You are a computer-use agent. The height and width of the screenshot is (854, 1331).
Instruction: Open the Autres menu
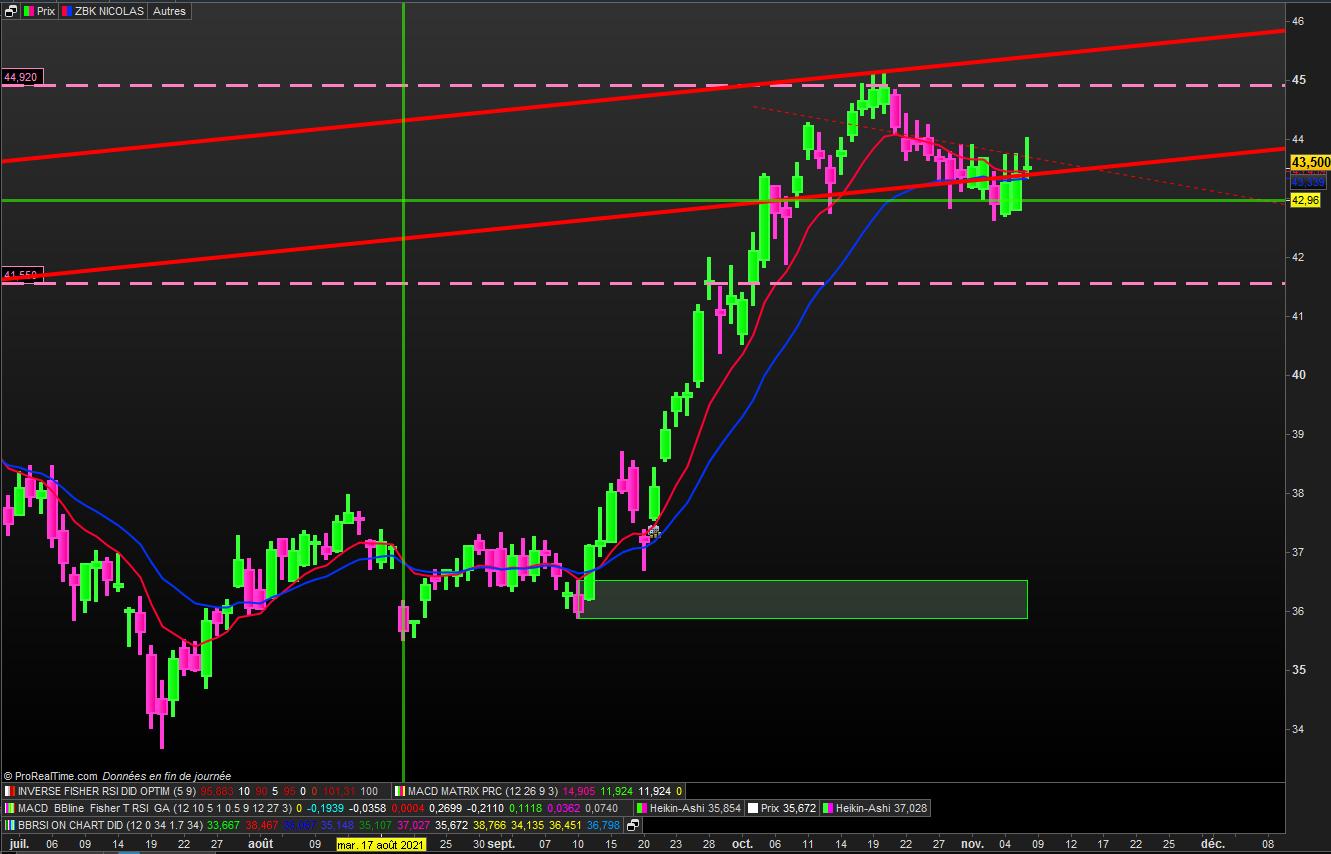pos(169,11)
